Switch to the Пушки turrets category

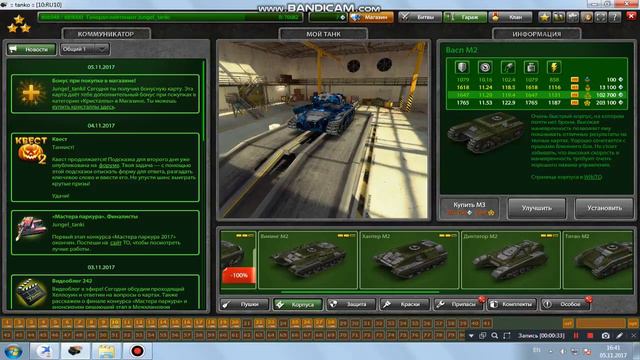click(x=244, y=304)
